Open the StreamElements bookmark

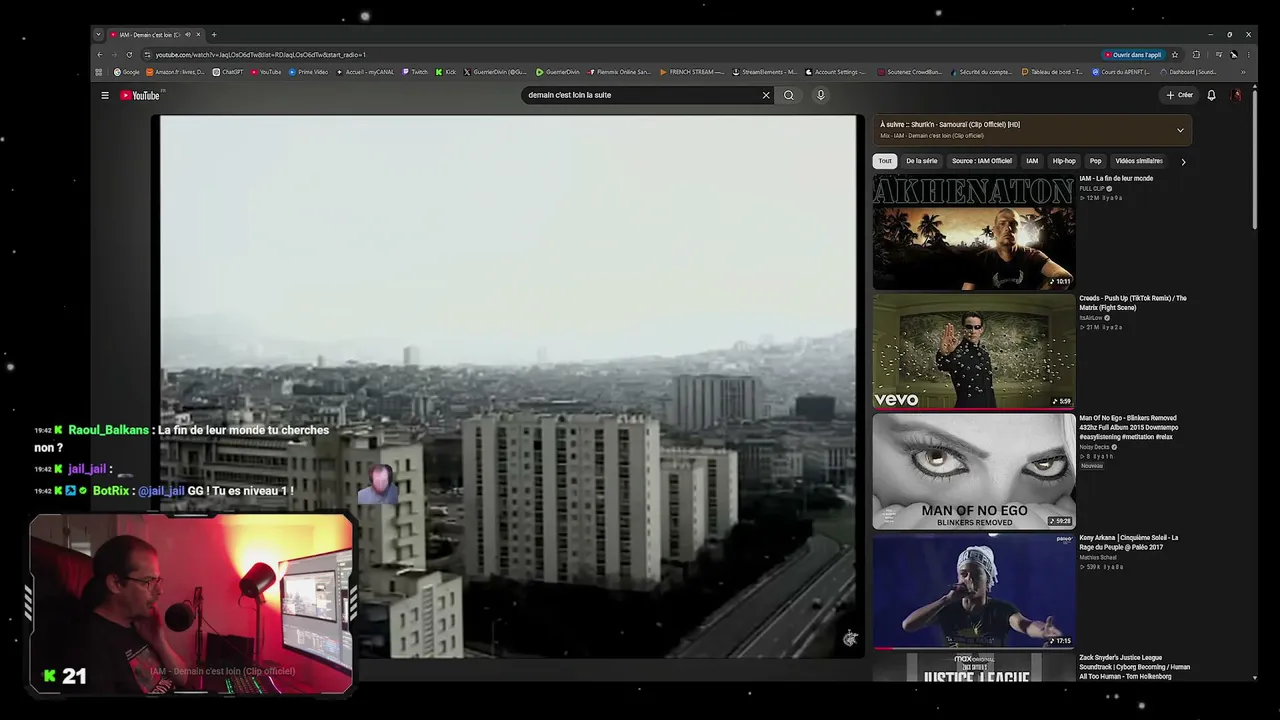tap(765, 72)
